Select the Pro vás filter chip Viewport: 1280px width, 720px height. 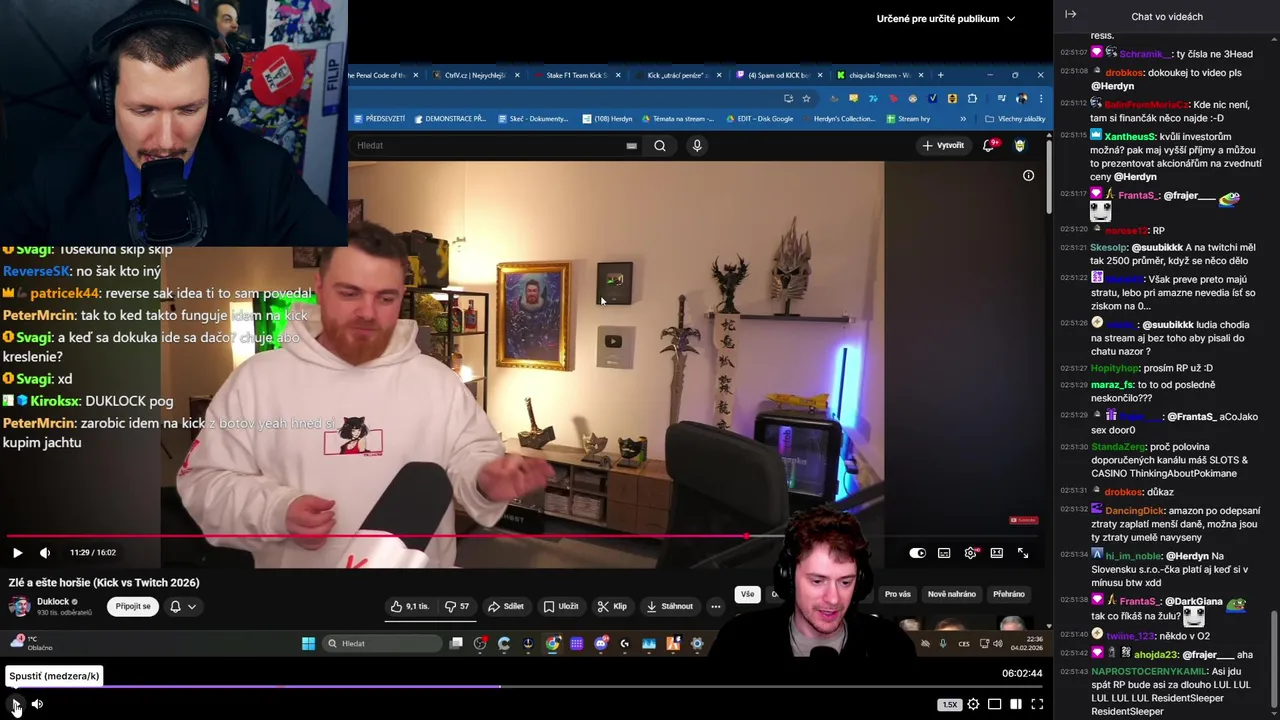coord(898,594)
